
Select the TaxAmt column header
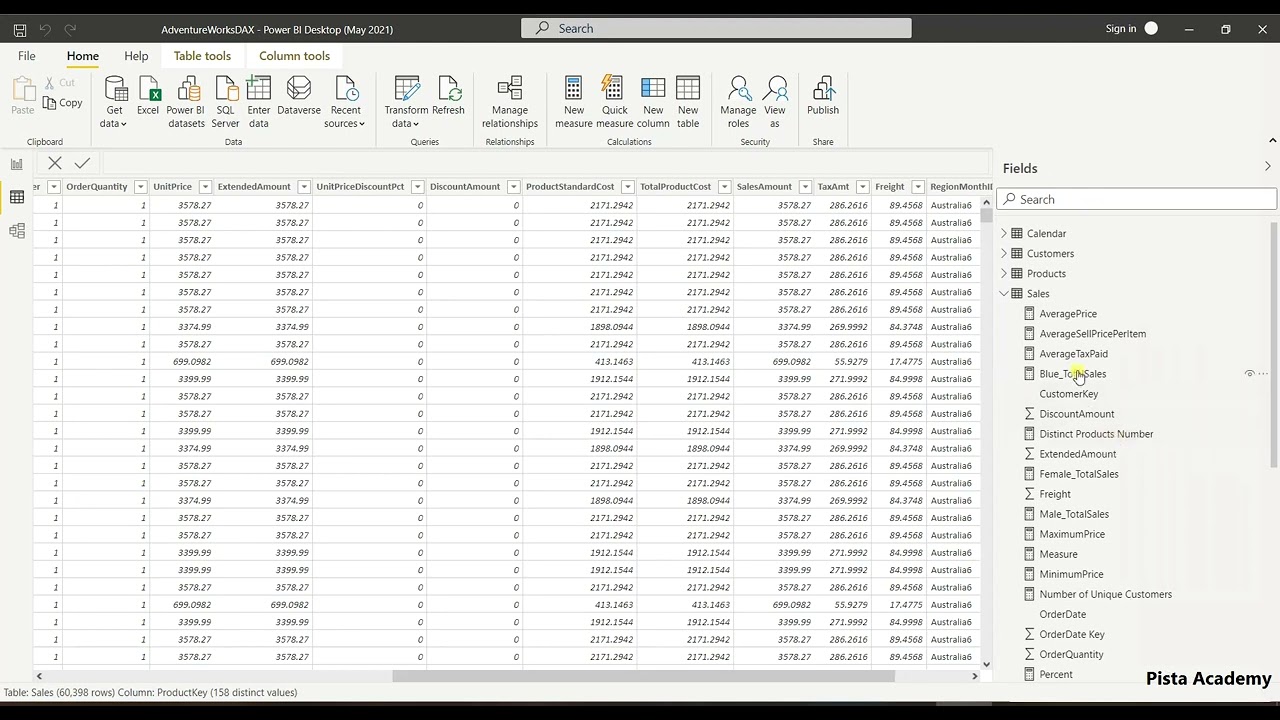833,187
